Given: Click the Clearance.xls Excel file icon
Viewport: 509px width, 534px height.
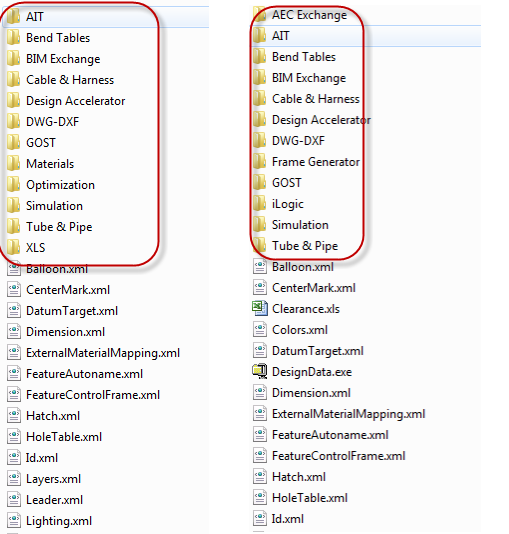Looking at the screenshot, I should click(x=260, y=309).
